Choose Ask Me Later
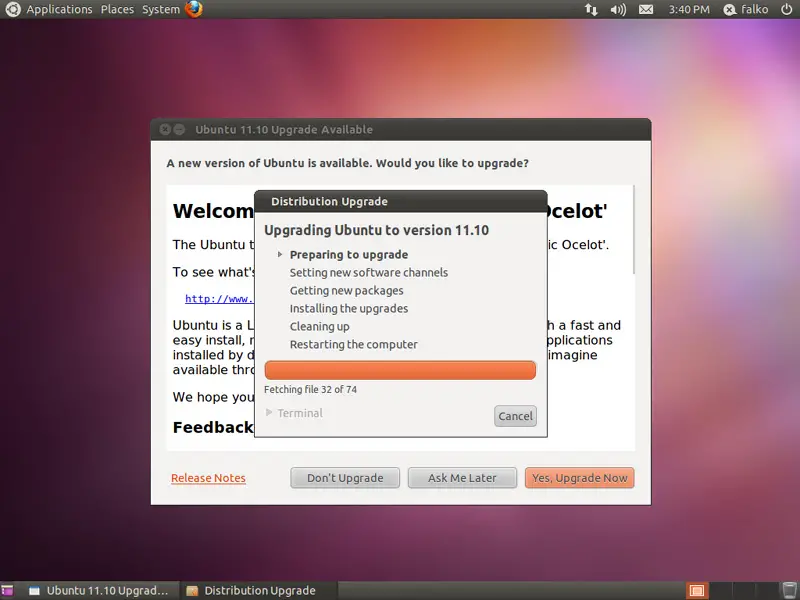The width and height of the screenshot is (800, 600). tap(462, 478)
